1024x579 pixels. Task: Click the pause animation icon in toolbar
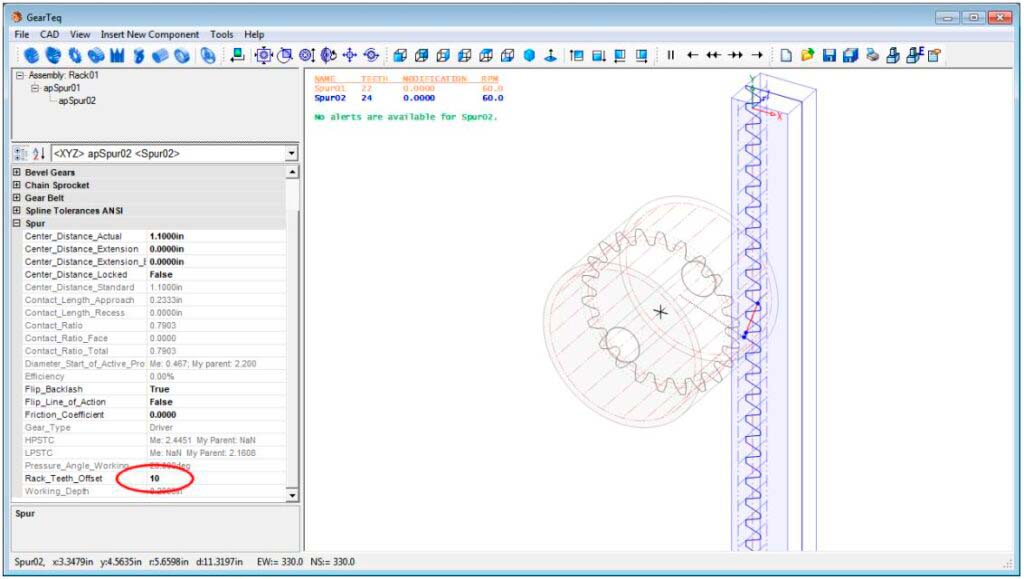click(x=671, y=56)
